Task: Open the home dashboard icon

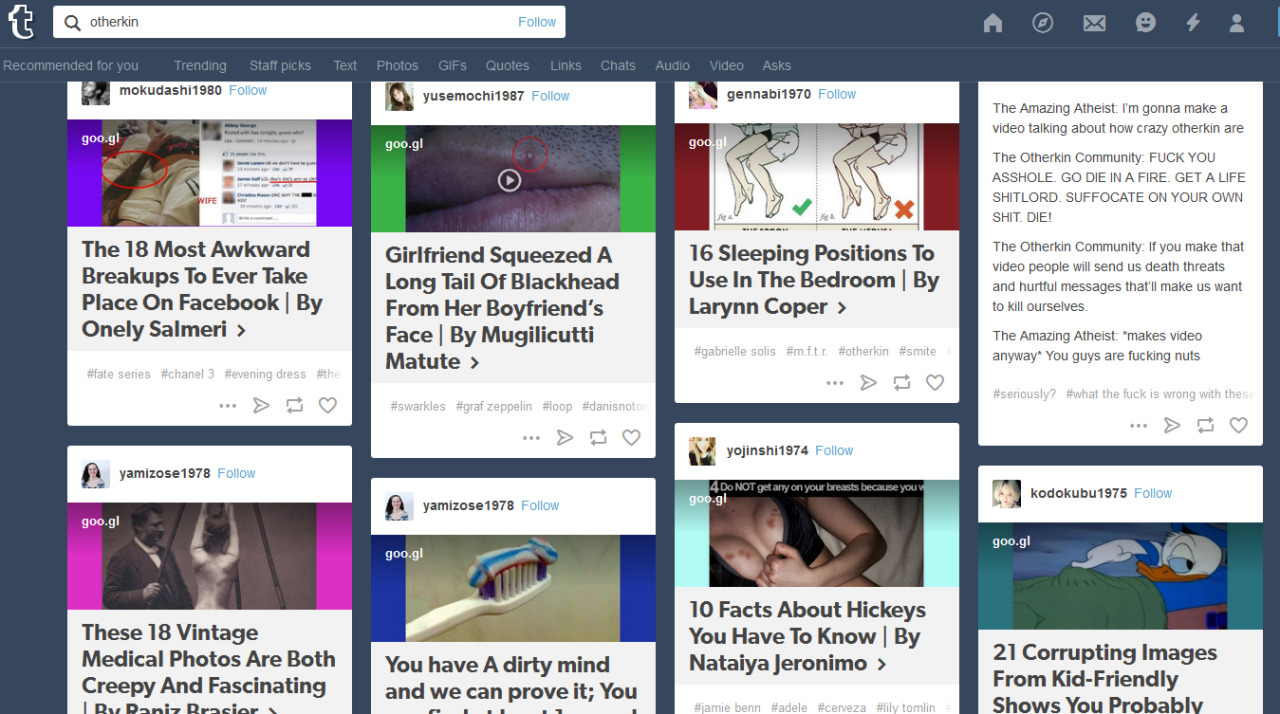Action: coord(992,23)
